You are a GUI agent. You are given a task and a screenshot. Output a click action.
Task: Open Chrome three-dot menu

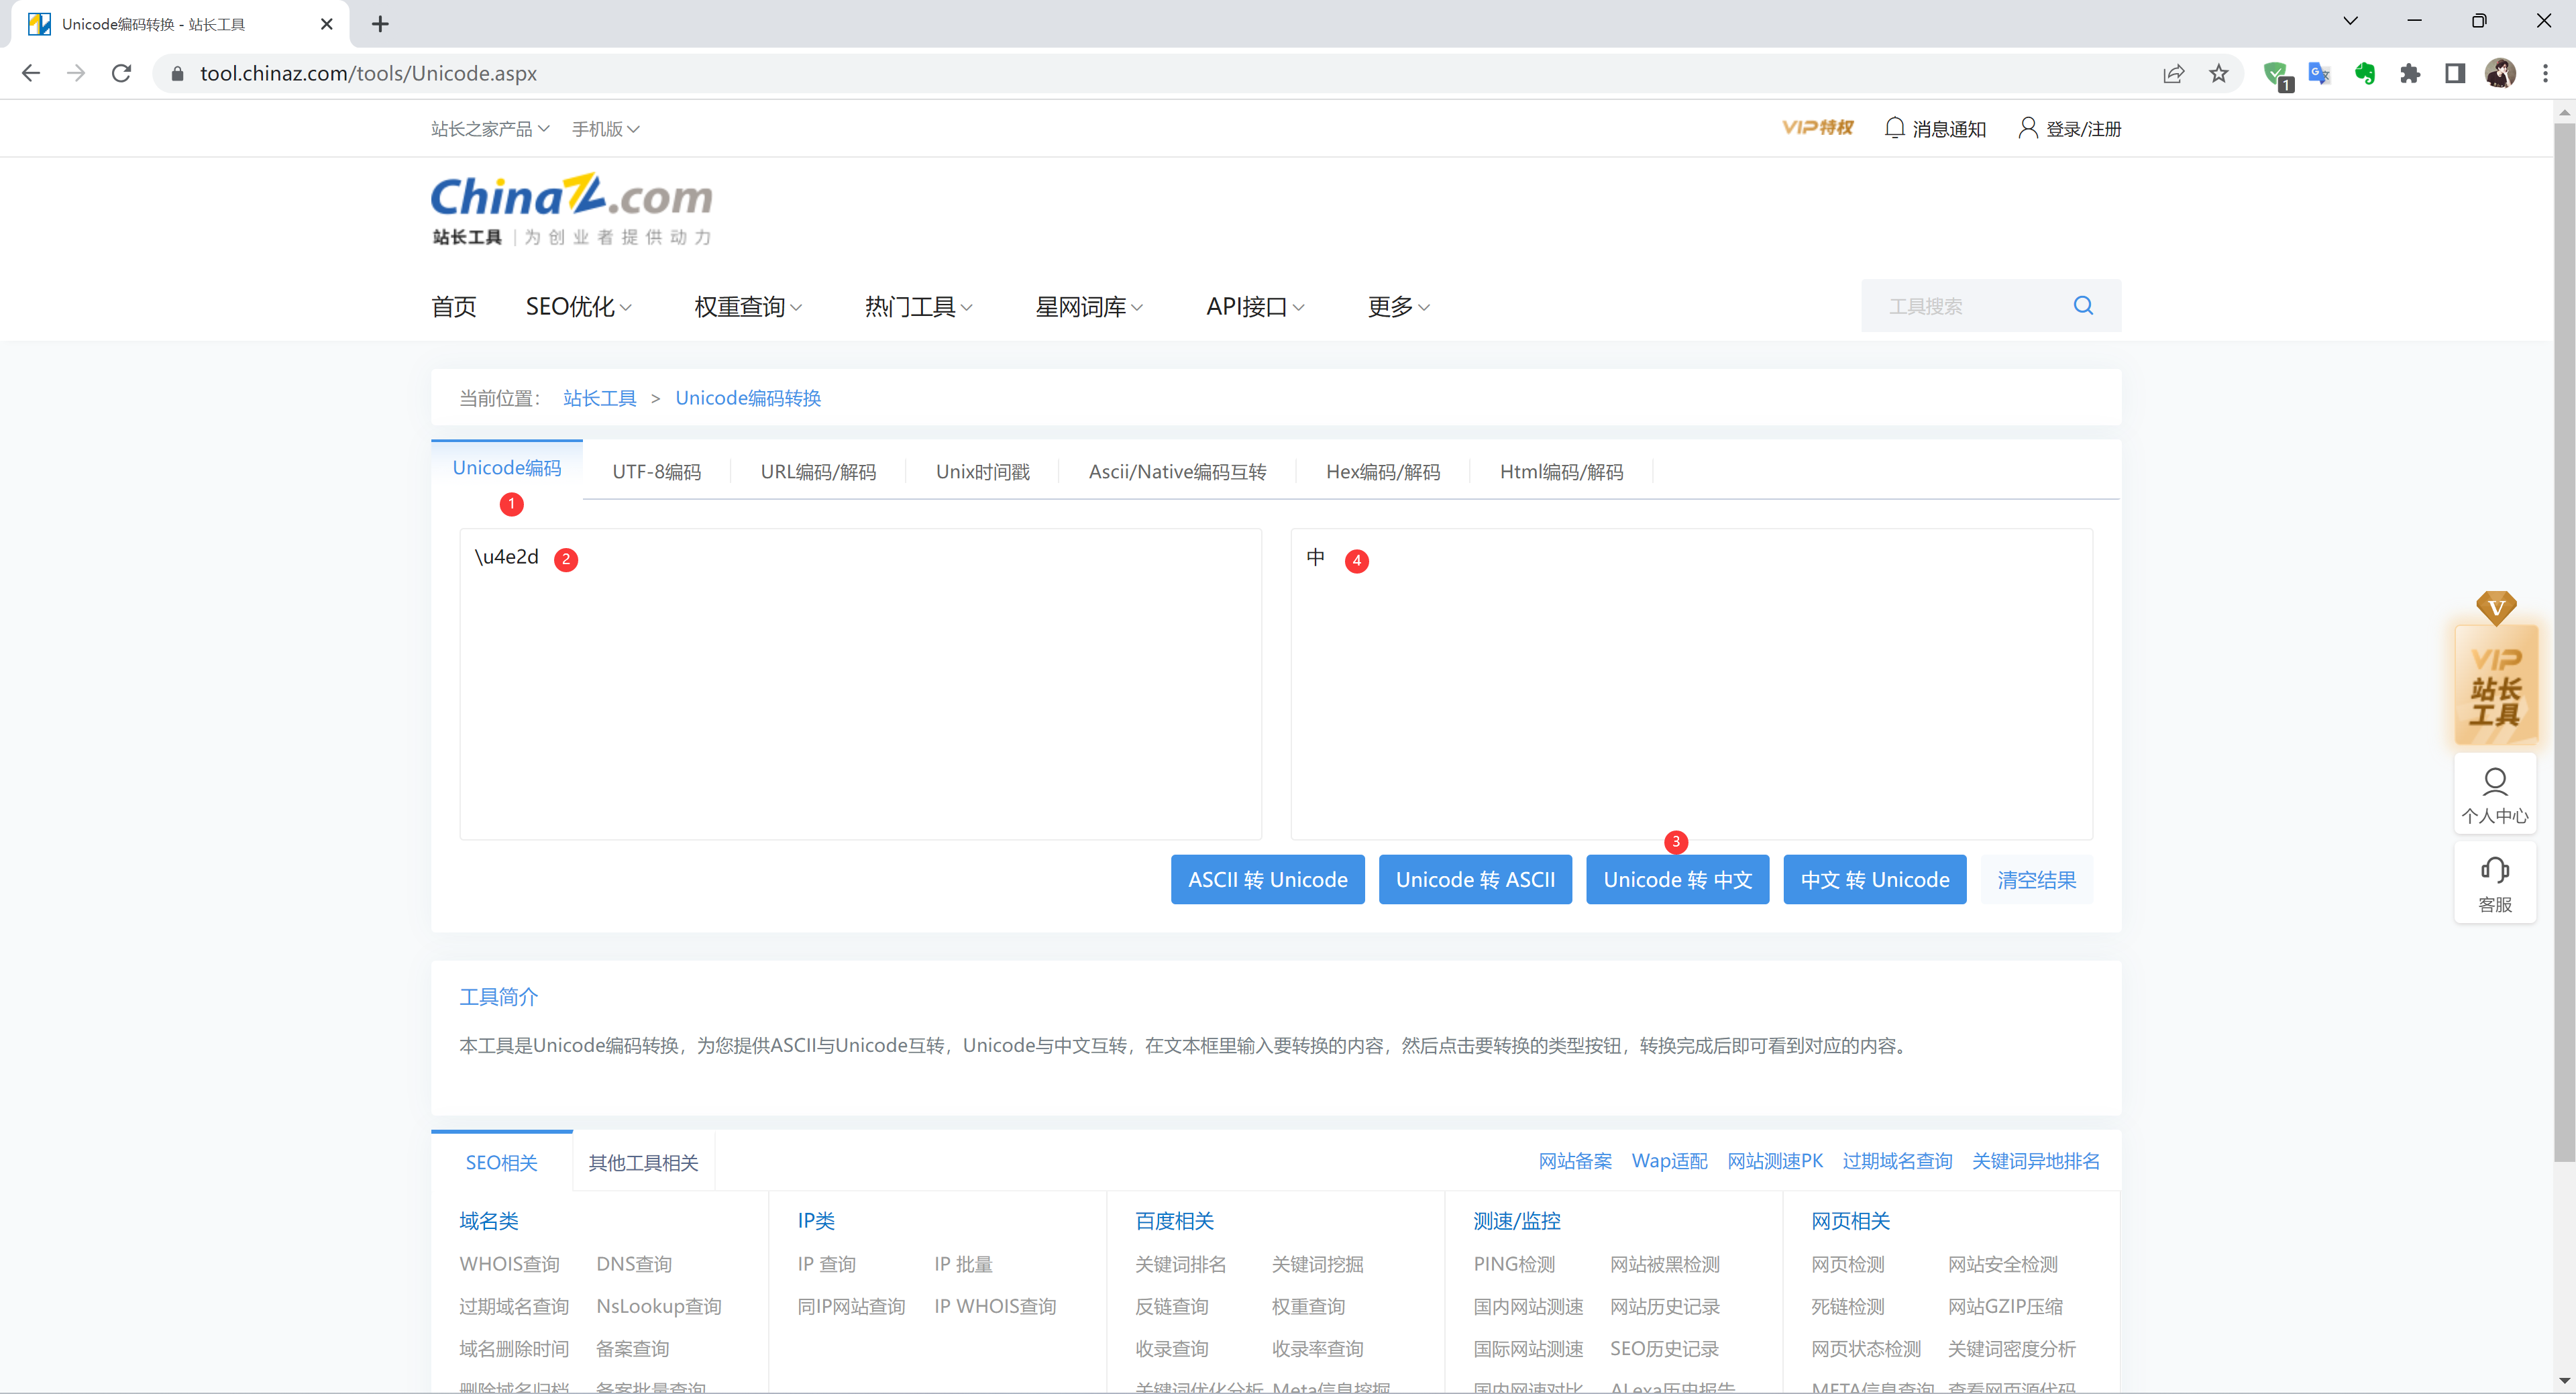point(2546,73)
